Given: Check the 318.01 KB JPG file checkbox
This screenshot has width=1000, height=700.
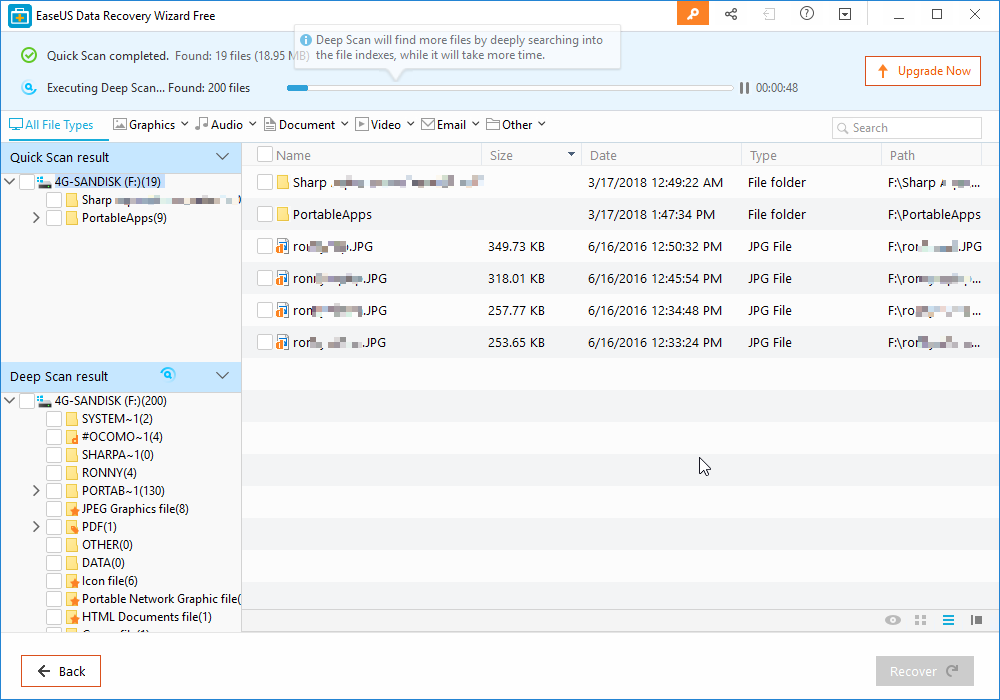Looking at the screenshot, I should 265,278.
